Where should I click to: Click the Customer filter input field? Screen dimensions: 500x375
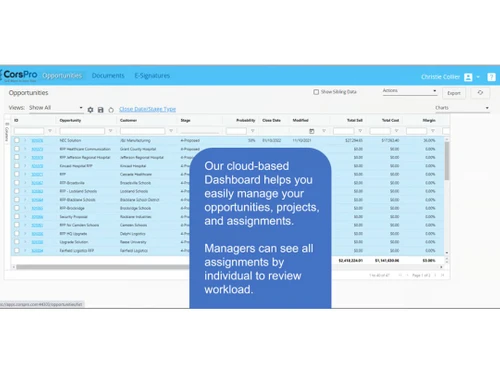[142, 131]
